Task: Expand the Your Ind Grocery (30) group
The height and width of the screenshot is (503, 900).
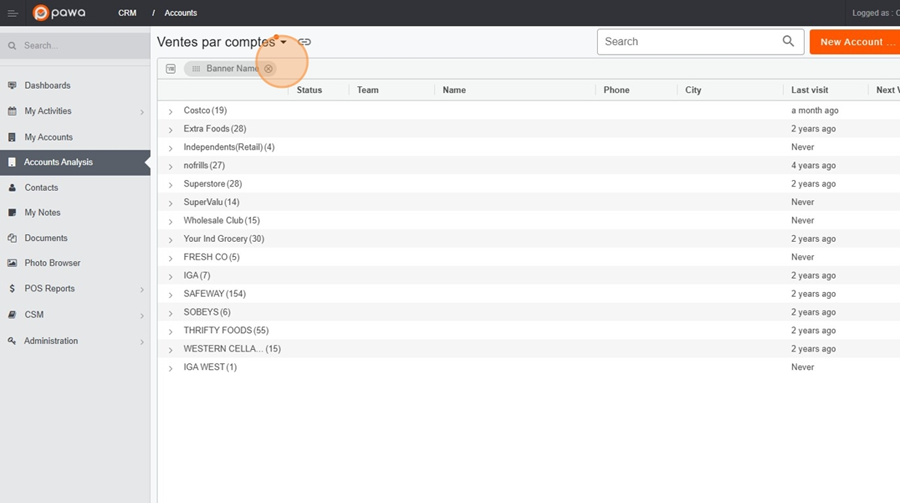Action: [x=170, y=240]
